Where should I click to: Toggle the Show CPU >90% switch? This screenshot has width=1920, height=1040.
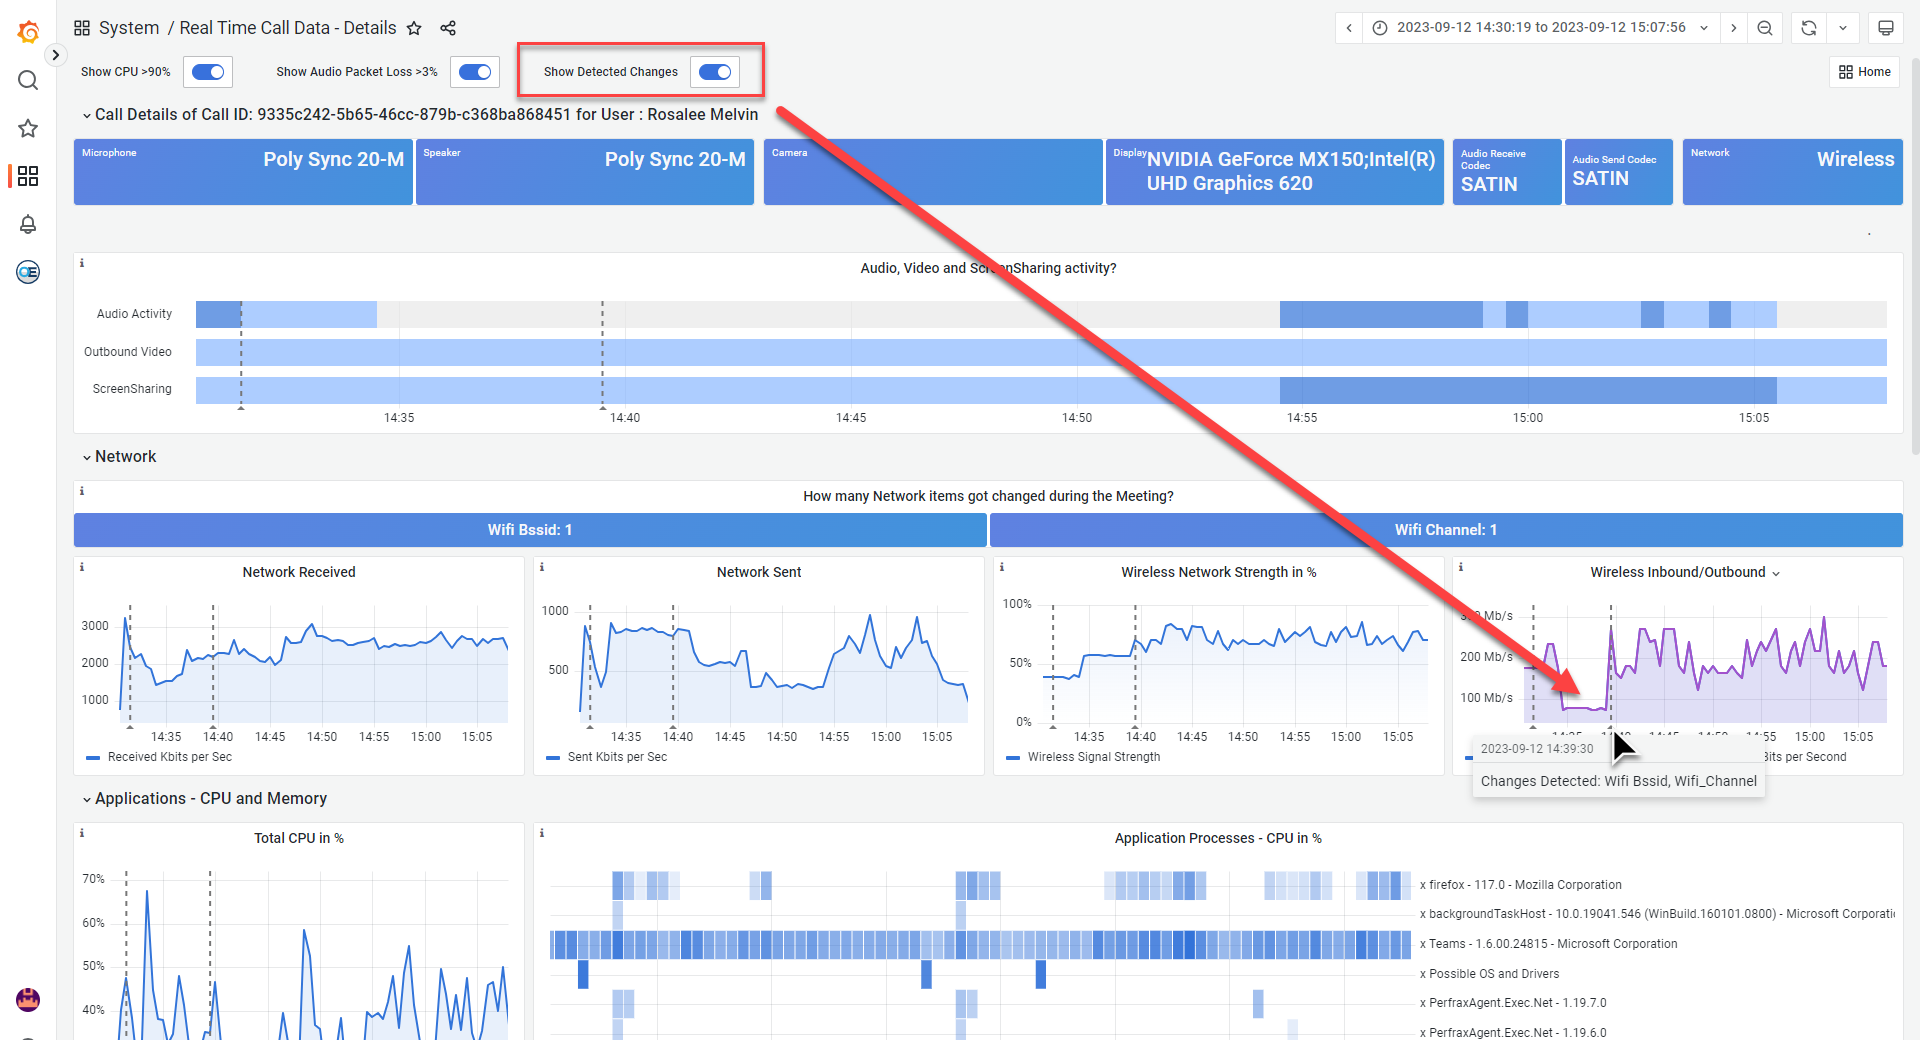[x=208, y=72]
